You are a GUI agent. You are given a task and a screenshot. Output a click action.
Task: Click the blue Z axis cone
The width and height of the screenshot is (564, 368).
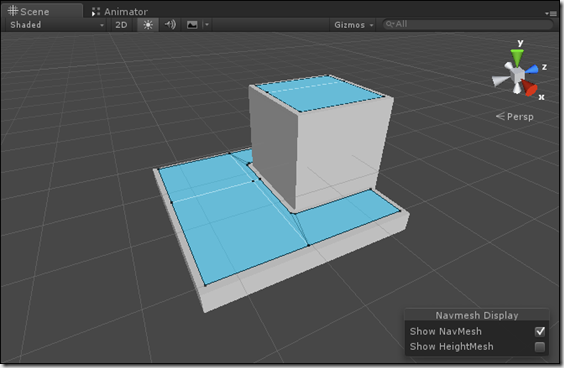tap(532, 69)
